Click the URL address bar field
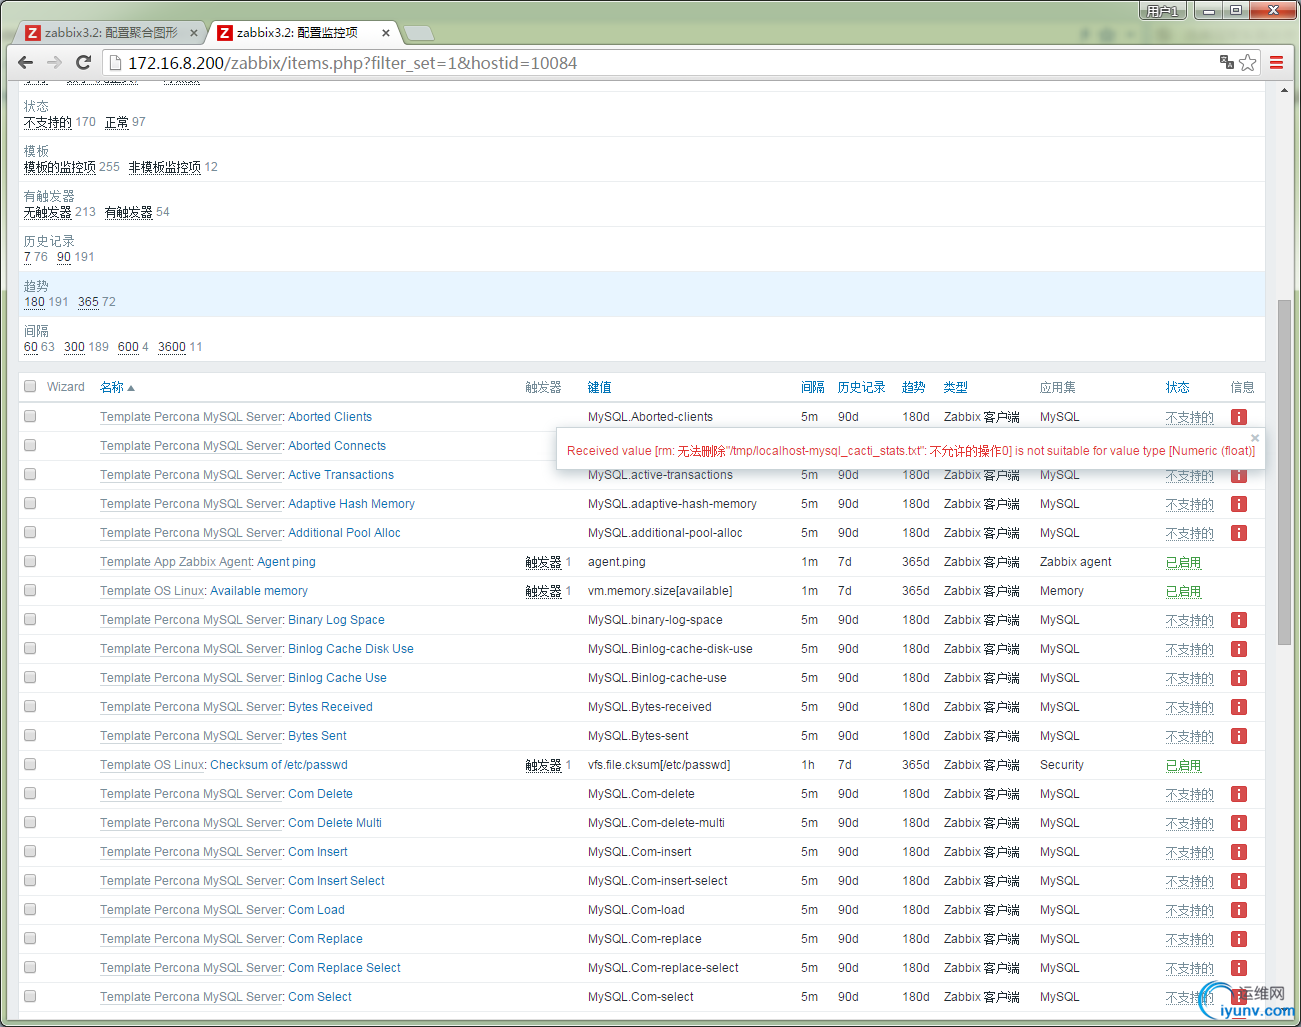 point(660,63)
